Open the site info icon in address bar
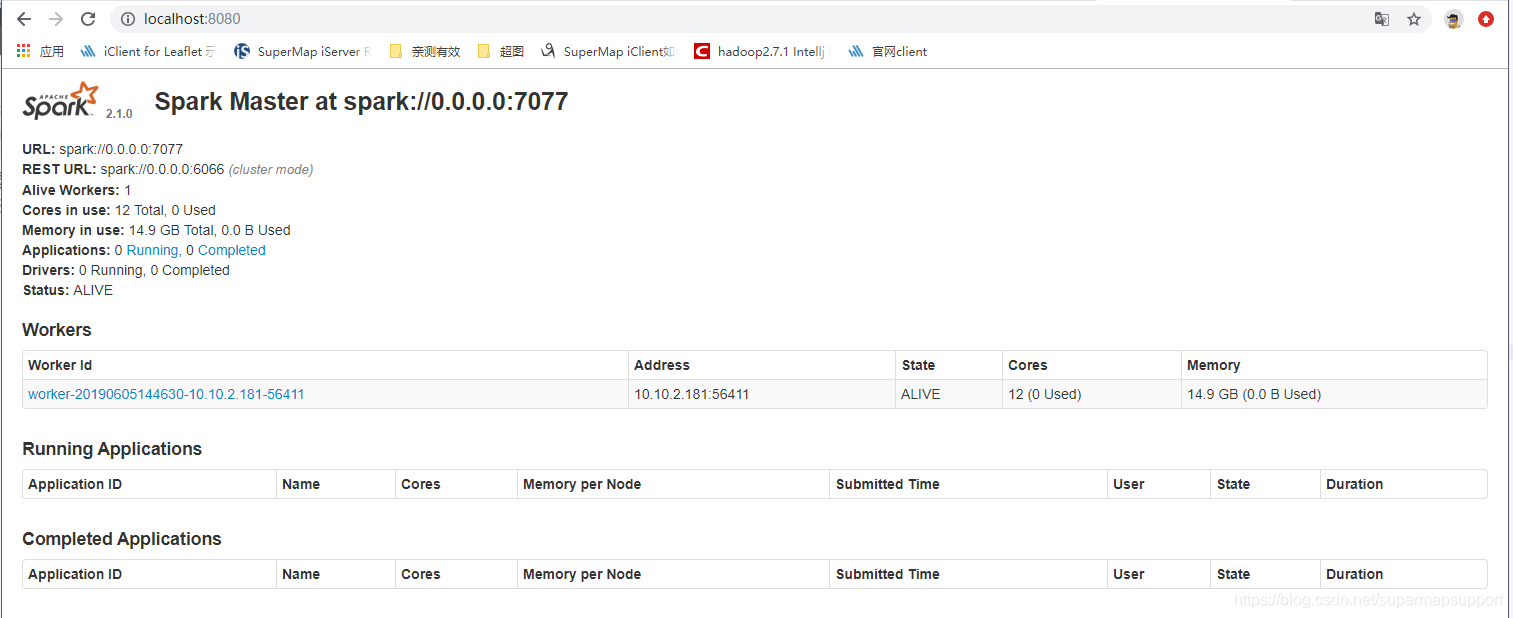 point(127,19)
